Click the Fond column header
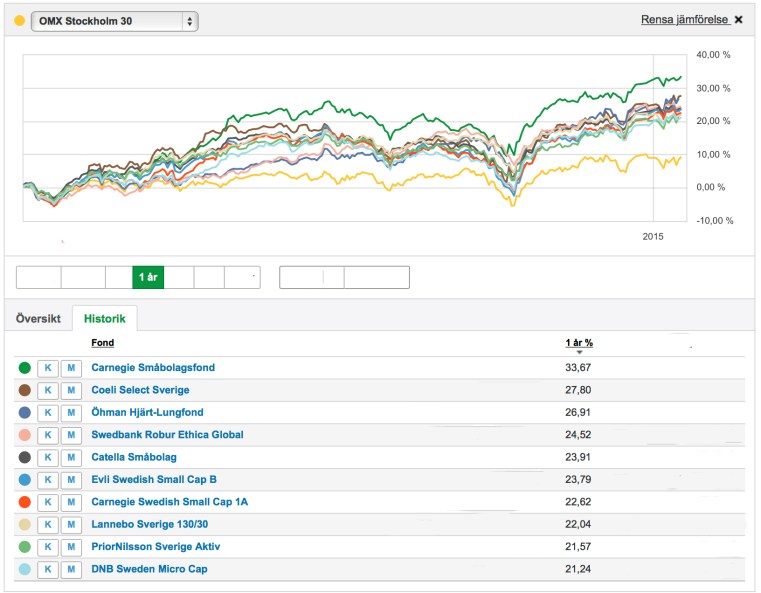This screenshot has width=761, height=593. tap(102, 342)
